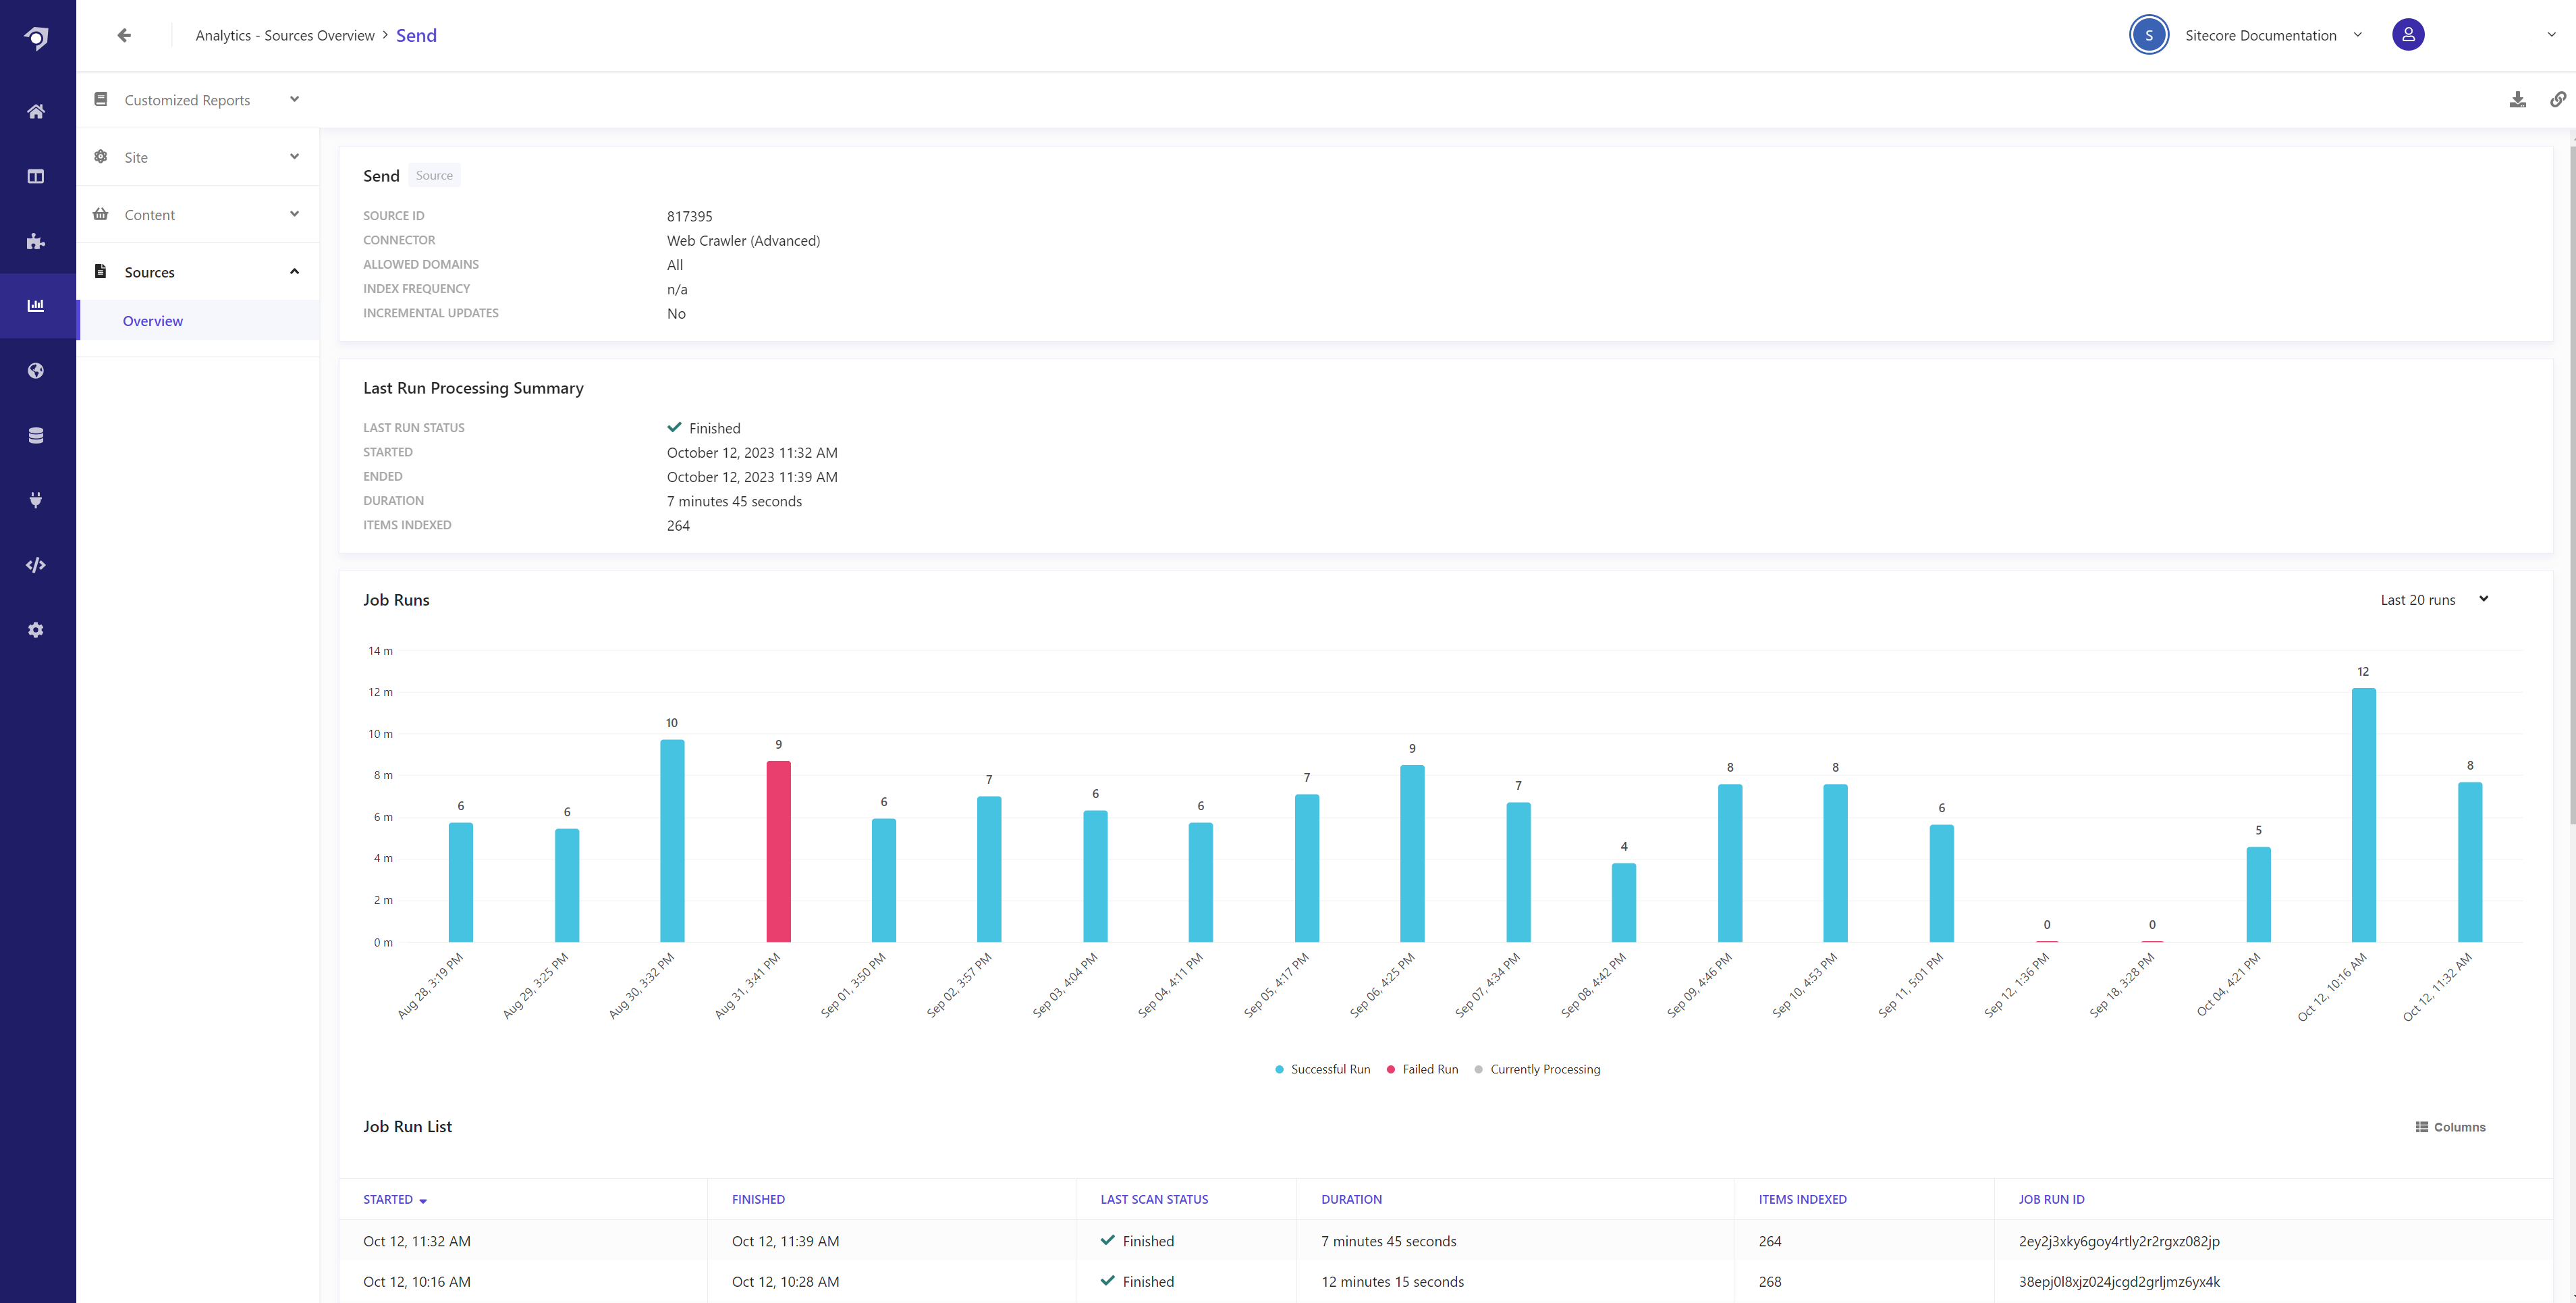Open the columns layout icon in sidebar
The image size is (2576, 1303).
point(36,176)
